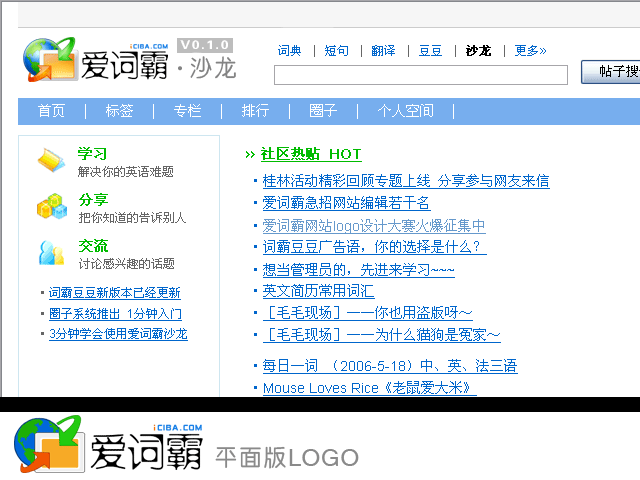Open 标签 in the blue nav bar

pos(119,111)
